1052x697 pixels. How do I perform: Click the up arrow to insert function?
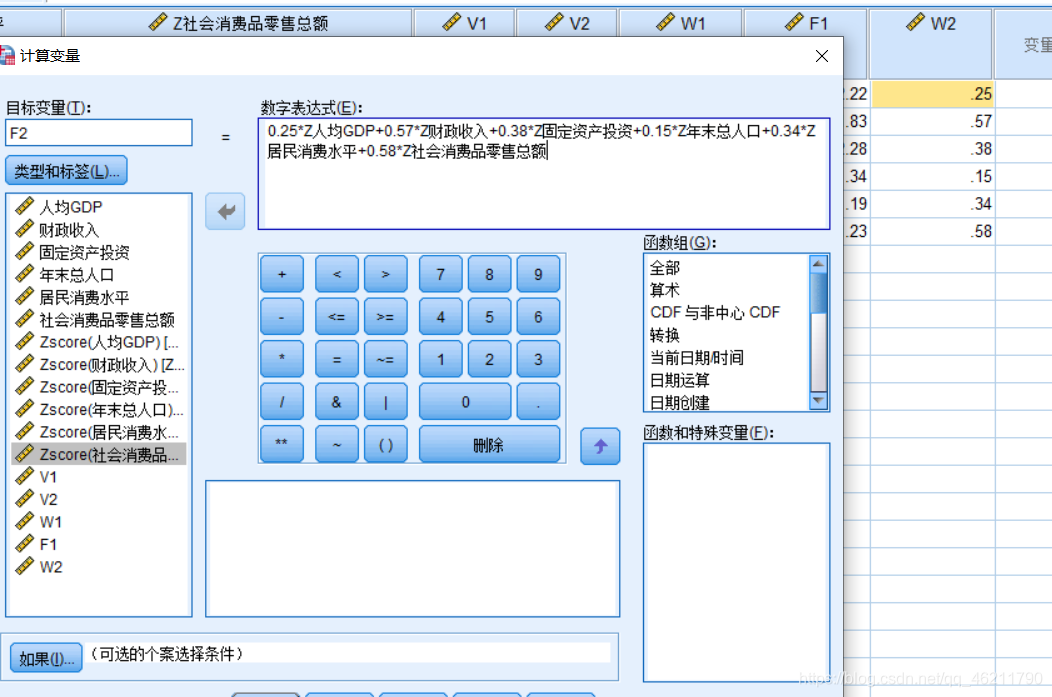600,446
